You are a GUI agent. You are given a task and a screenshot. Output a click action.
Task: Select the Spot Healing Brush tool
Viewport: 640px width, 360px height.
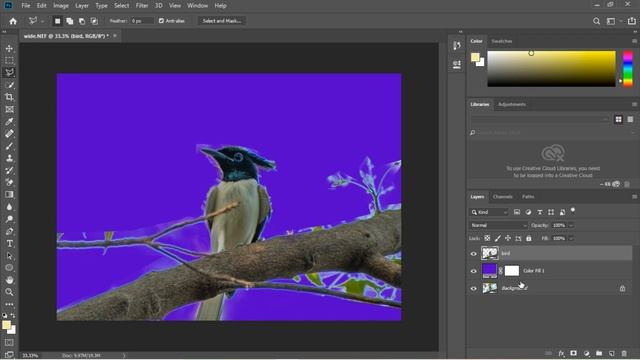pyautogui.click(x=9, y=134)
